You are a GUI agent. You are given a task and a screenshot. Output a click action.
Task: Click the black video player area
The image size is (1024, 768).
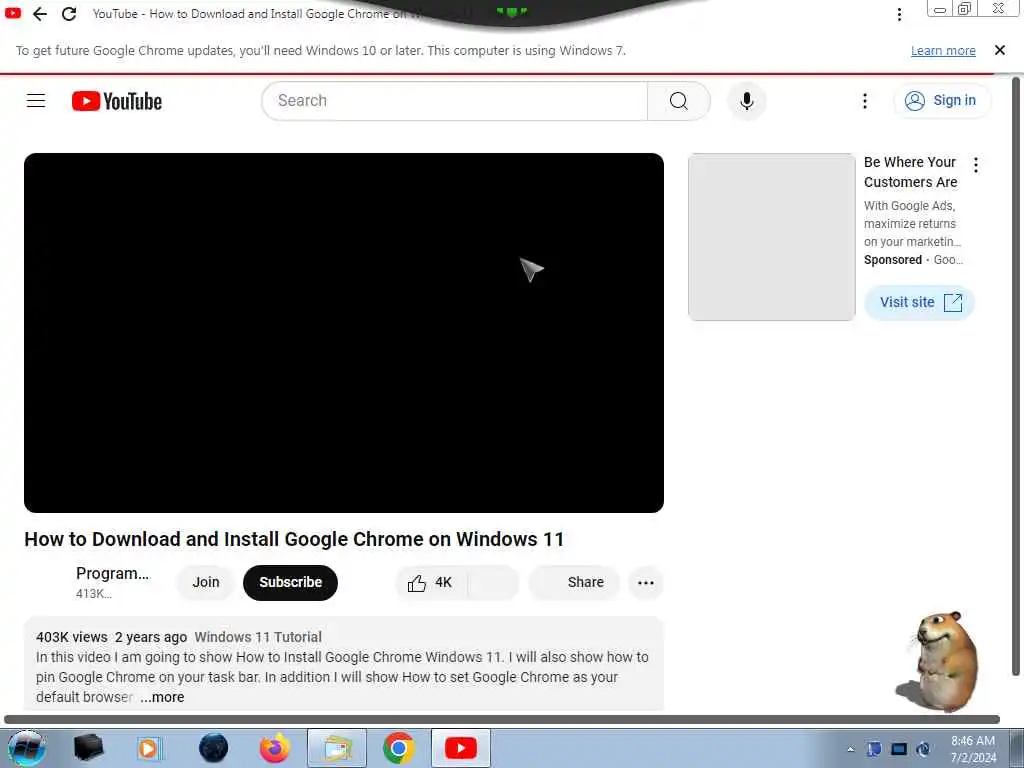344,332
